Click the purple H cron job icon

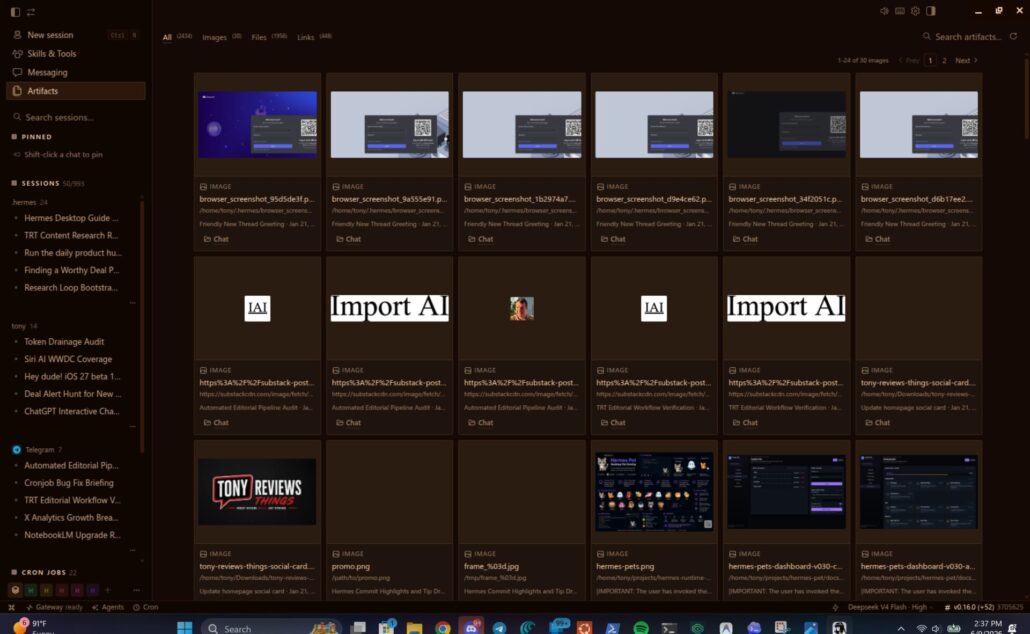click(93, 590)
